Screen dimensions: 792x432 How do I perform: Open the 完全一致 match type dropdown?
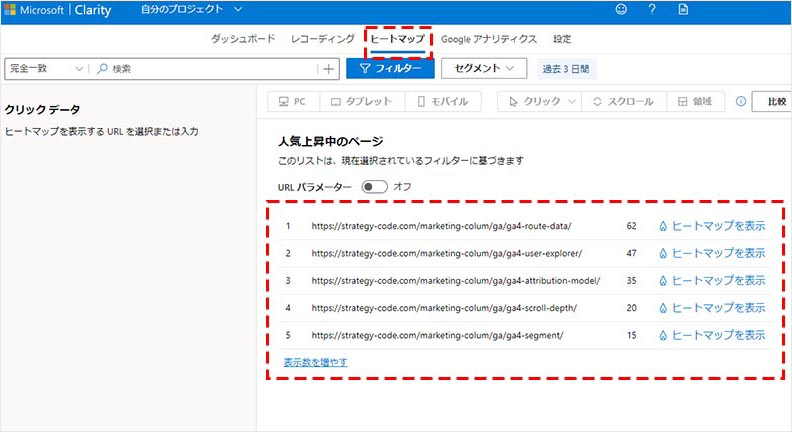(46, 69)
